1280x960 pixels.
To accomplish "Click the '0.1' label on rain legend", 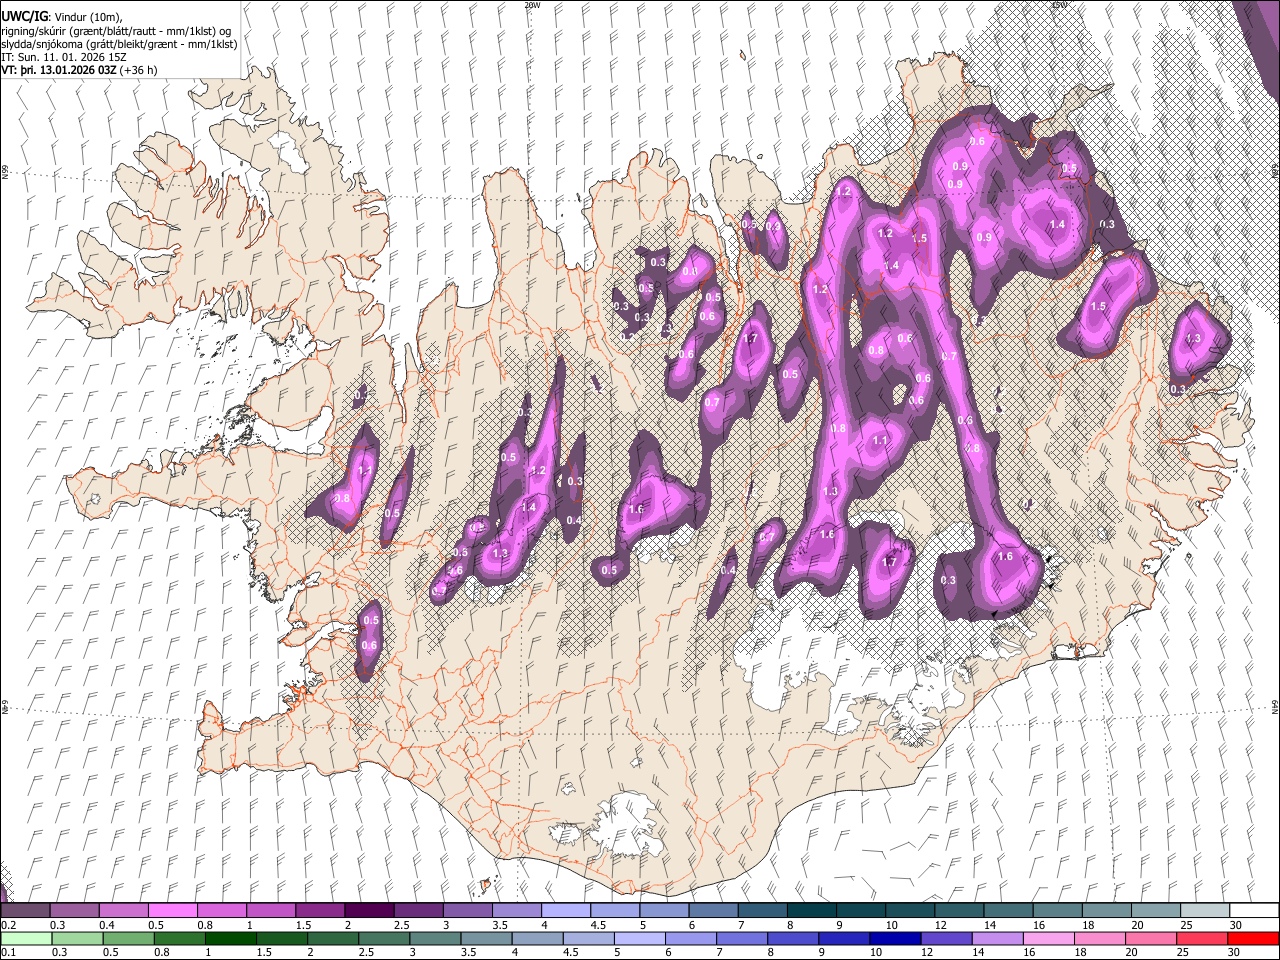I will (x=8, y=953).
